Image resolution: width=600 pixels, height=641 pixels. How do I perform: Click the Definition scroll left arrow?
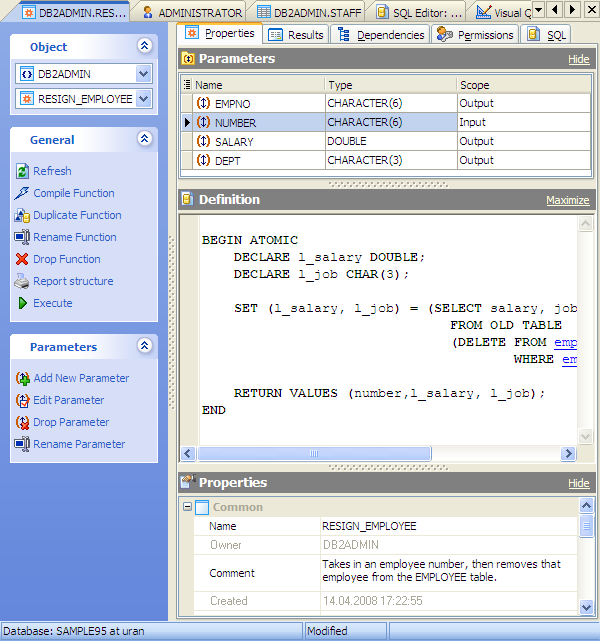click(x=188, y=453)
